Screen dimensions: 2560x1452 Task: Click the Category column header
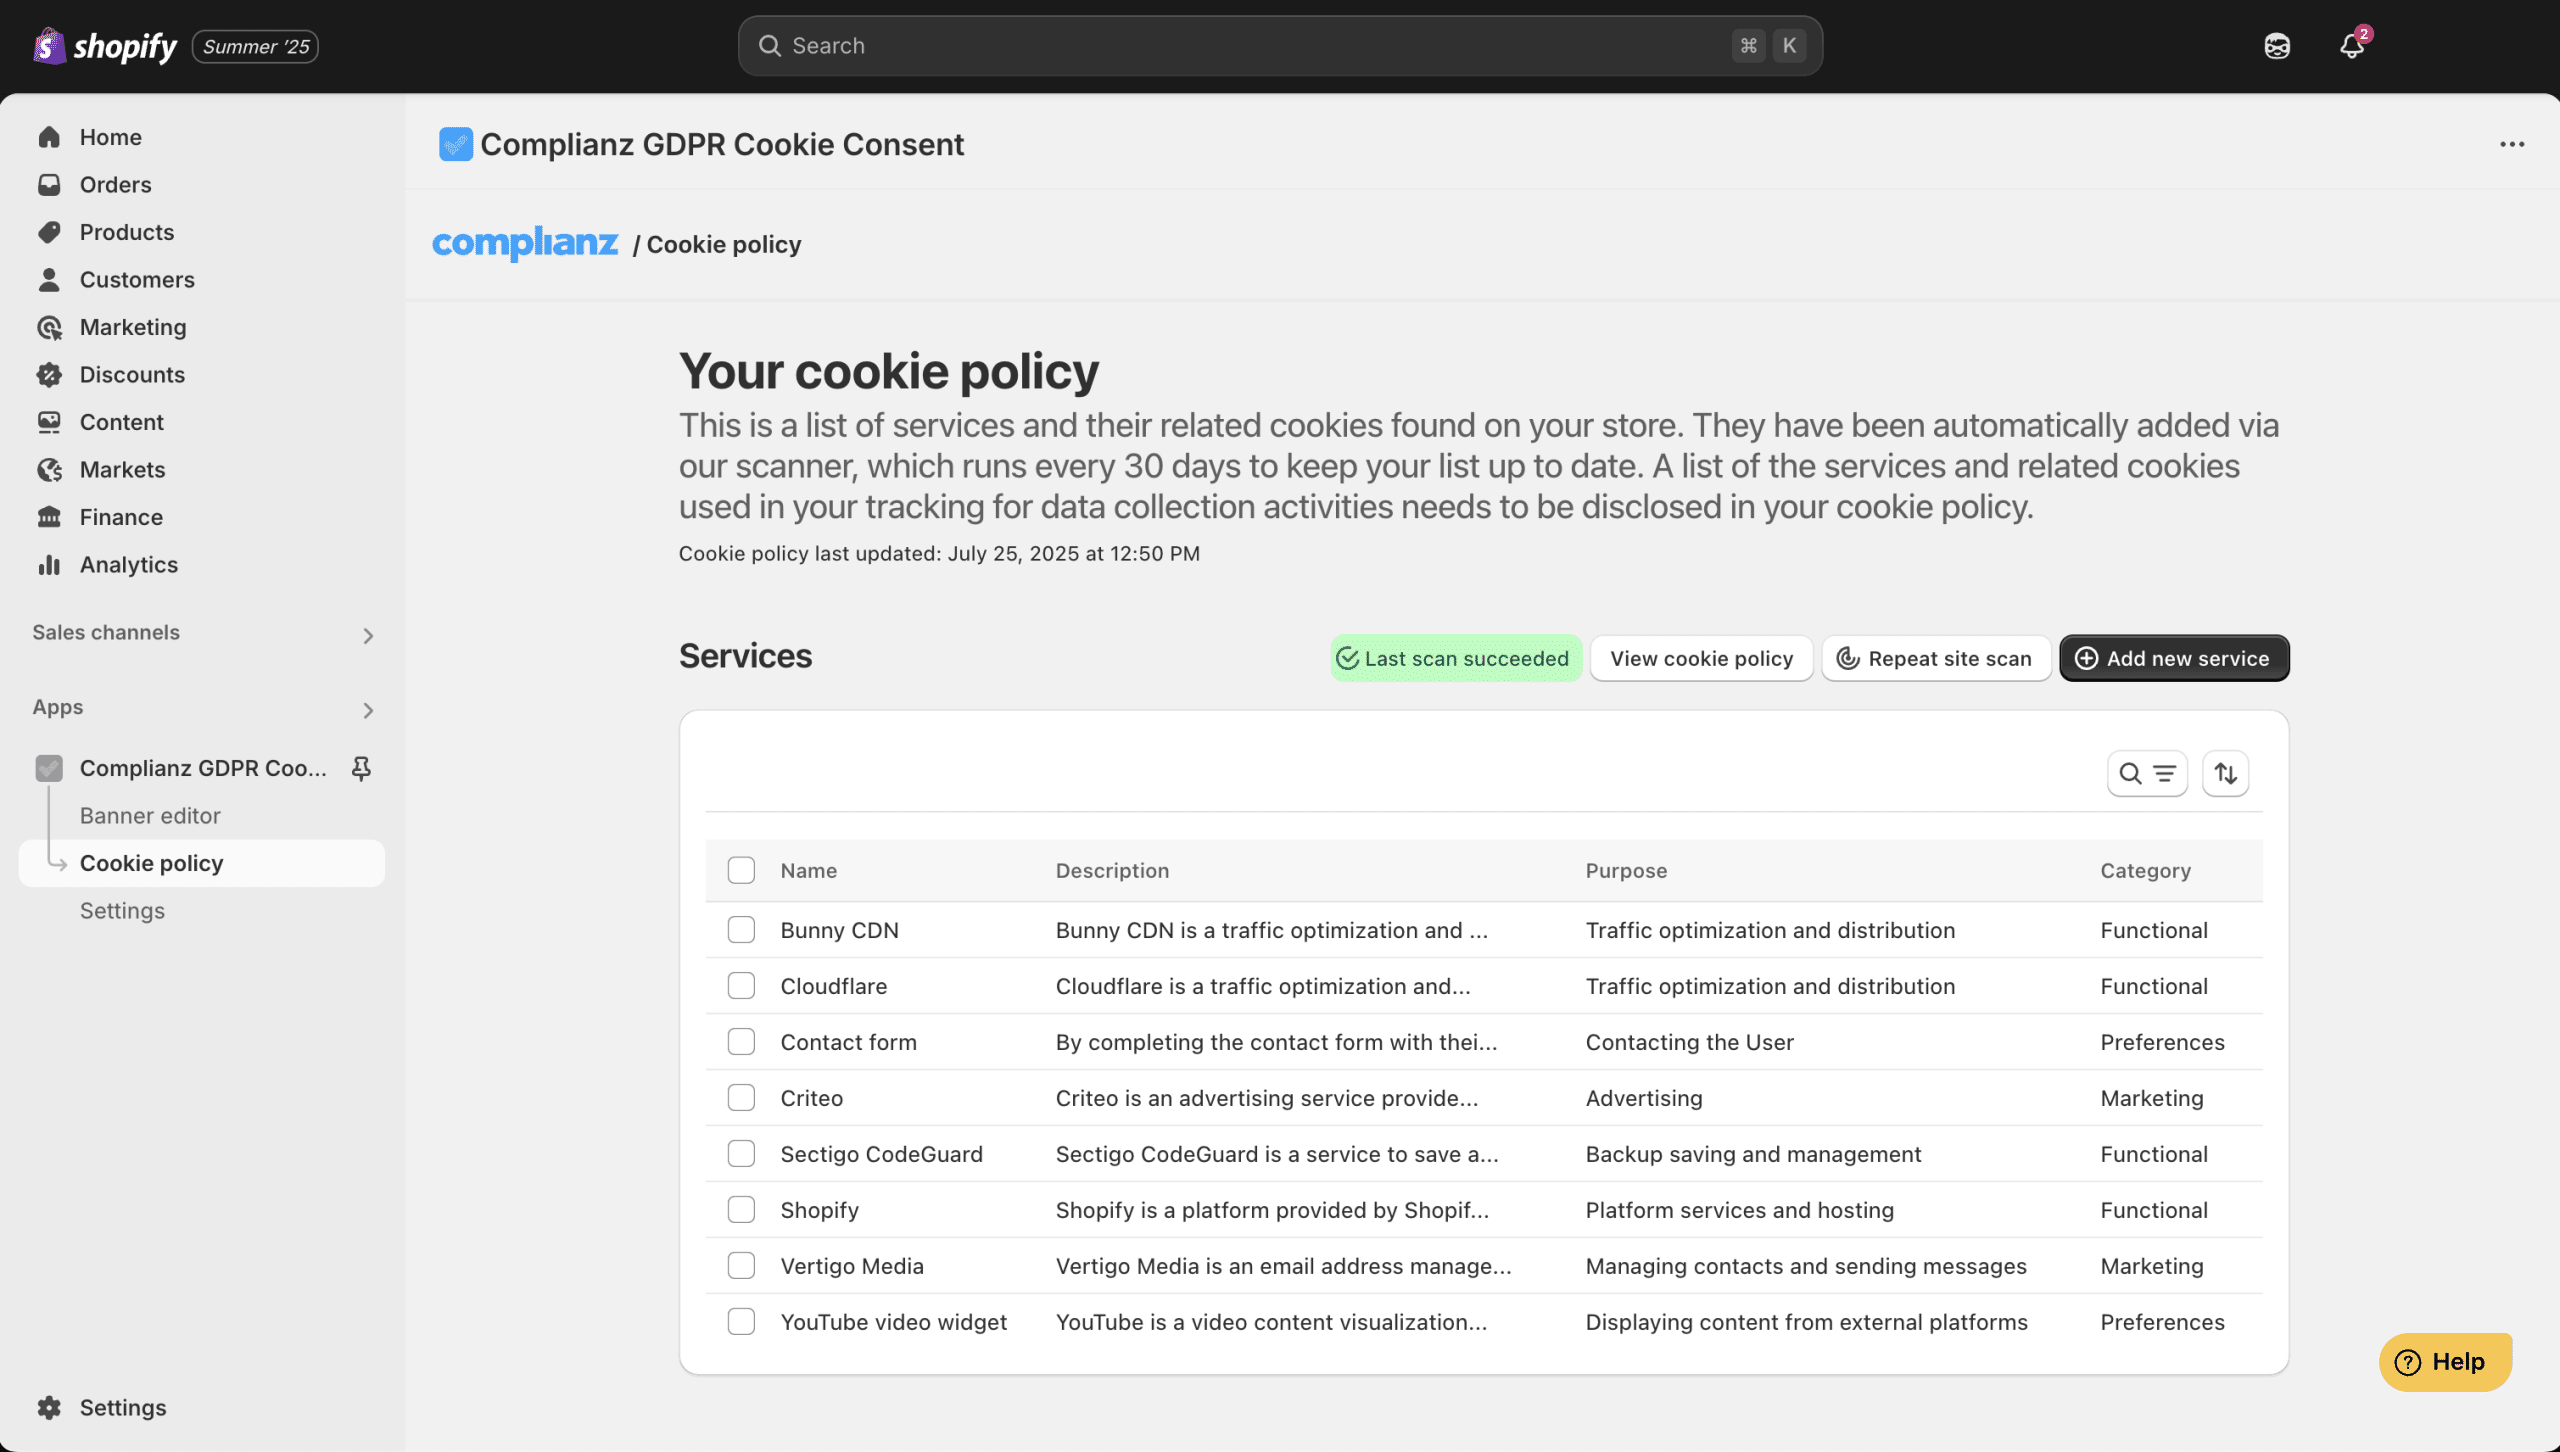(x=2145, y=870)
